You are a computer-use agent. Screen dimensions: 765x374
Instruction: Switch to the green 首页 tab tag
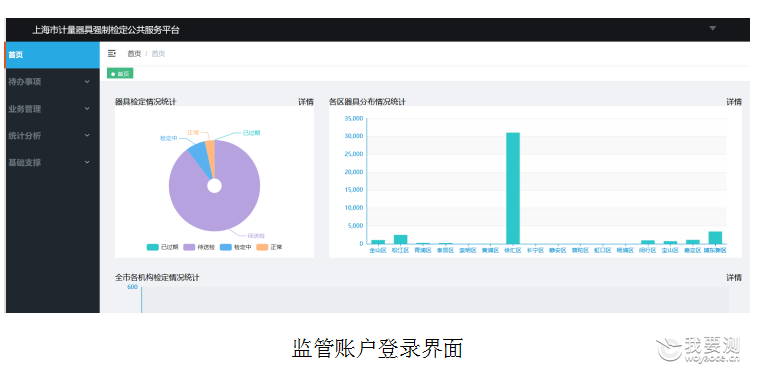(x=120, y=74)
